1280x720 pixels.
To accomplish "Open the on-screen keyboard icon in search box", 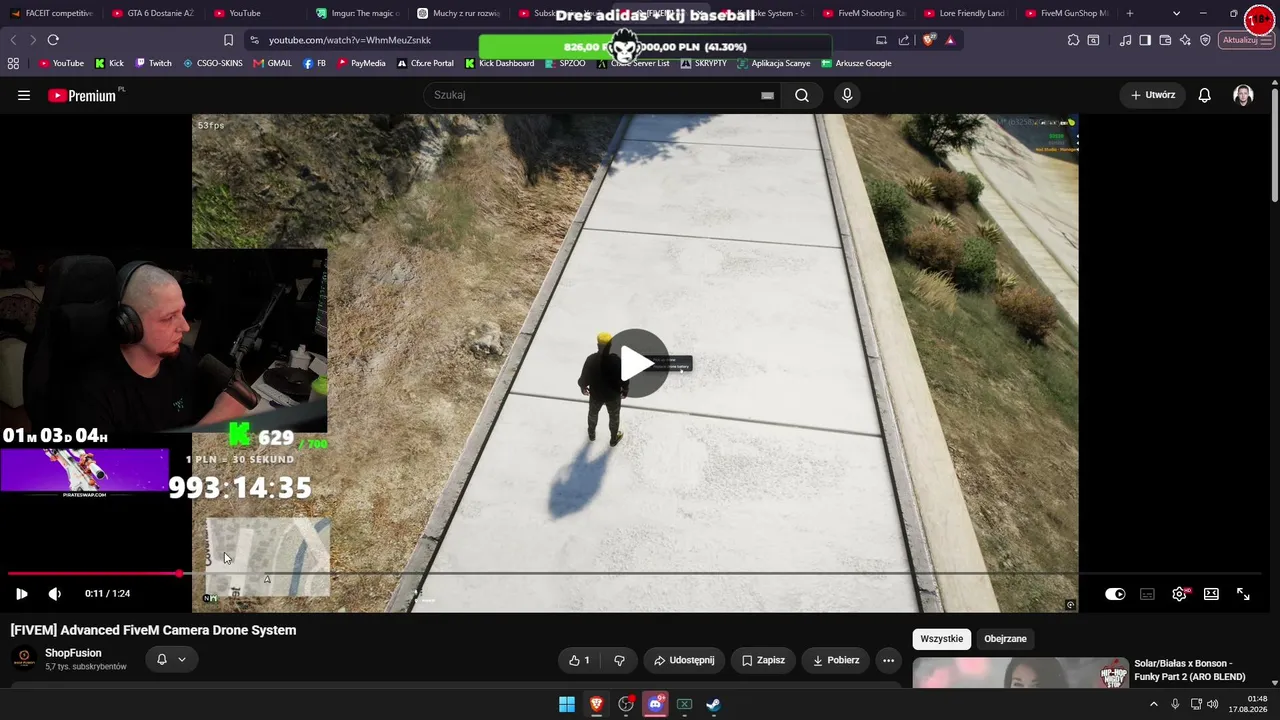I will 767,95.
